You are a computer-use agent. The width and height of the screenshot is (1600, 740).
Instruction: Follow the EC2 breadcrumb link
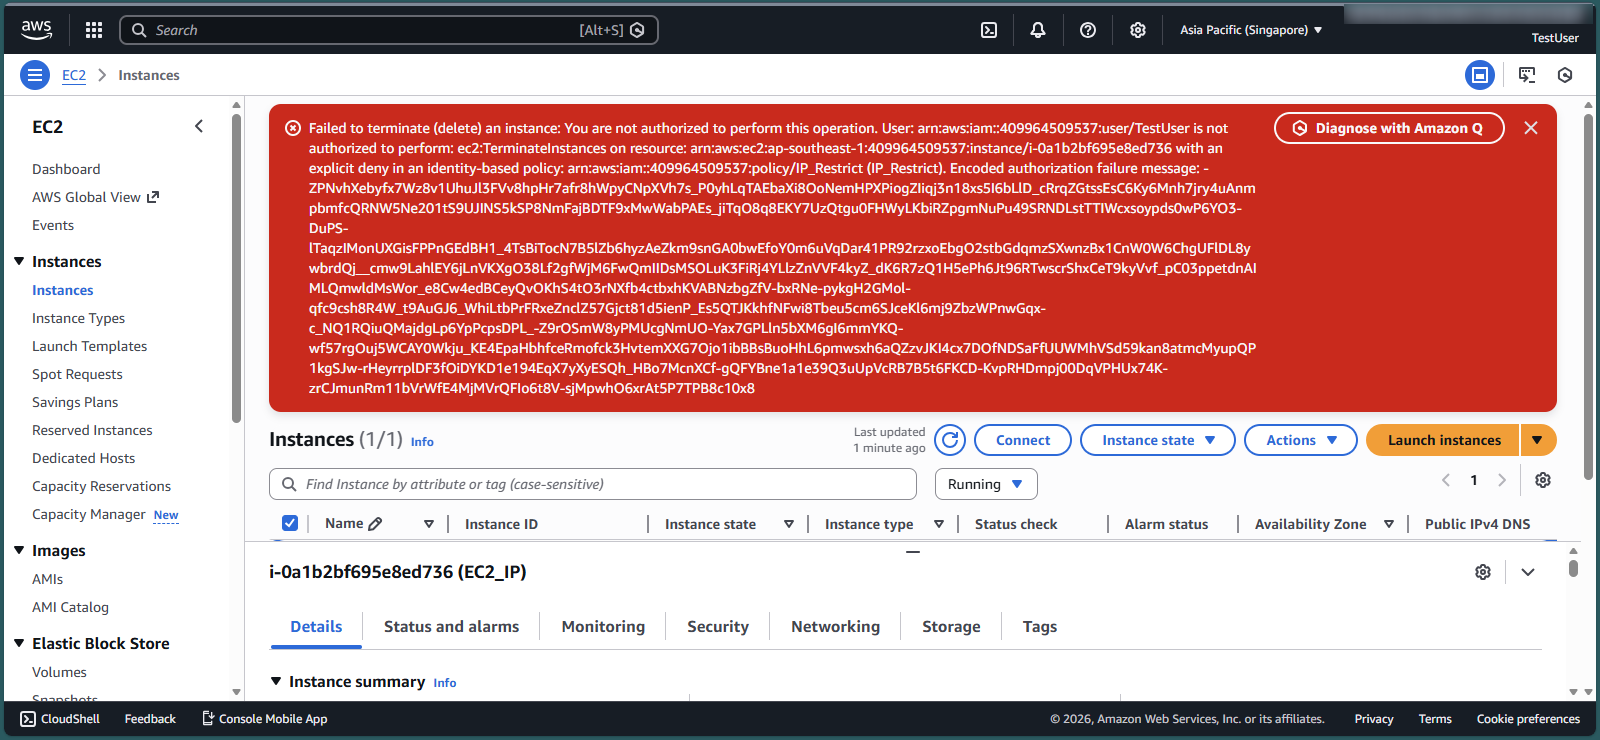click(x=74, y=75)
